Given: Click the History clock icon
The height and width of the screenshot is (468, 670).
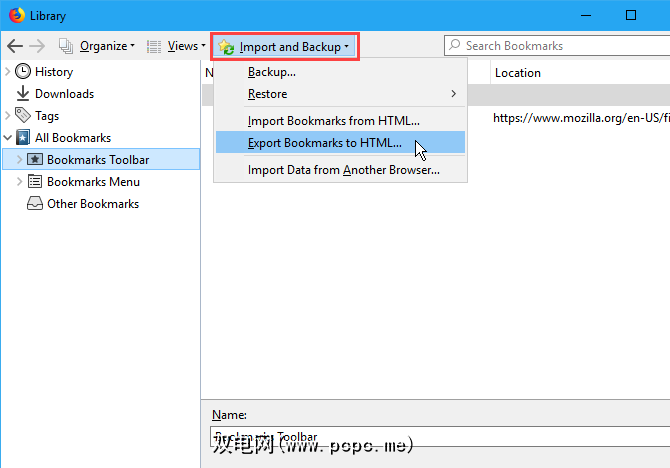Looking at the screenshot, I should coord(23,71).
